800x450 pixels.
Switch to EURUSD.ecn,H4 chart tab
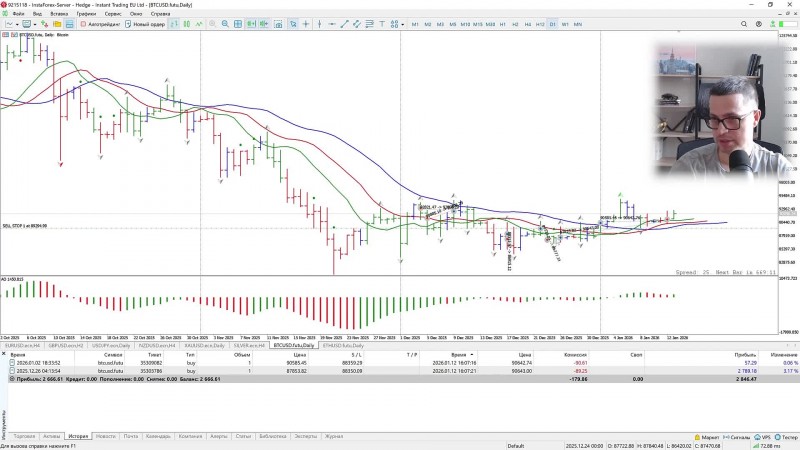(22, 345)
